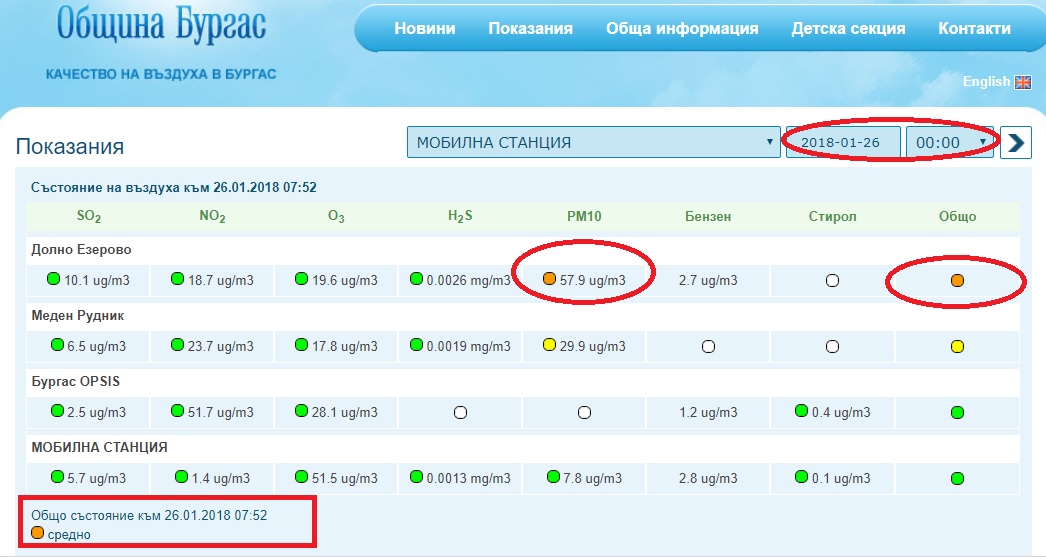Click empty PM10 circle in Бургас OPSIS row
The image size is (1046, 557).
pyautogui.click(x=584, y=413)
